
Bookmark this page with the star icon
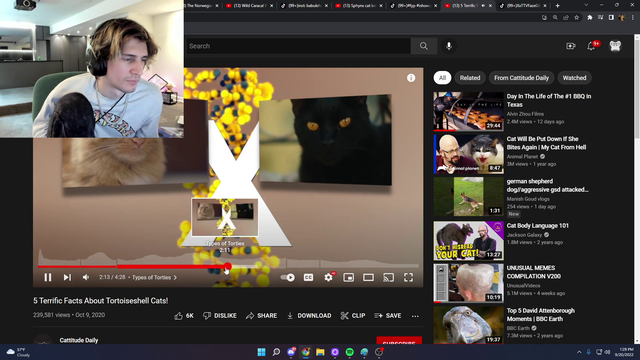coord(576,18)
